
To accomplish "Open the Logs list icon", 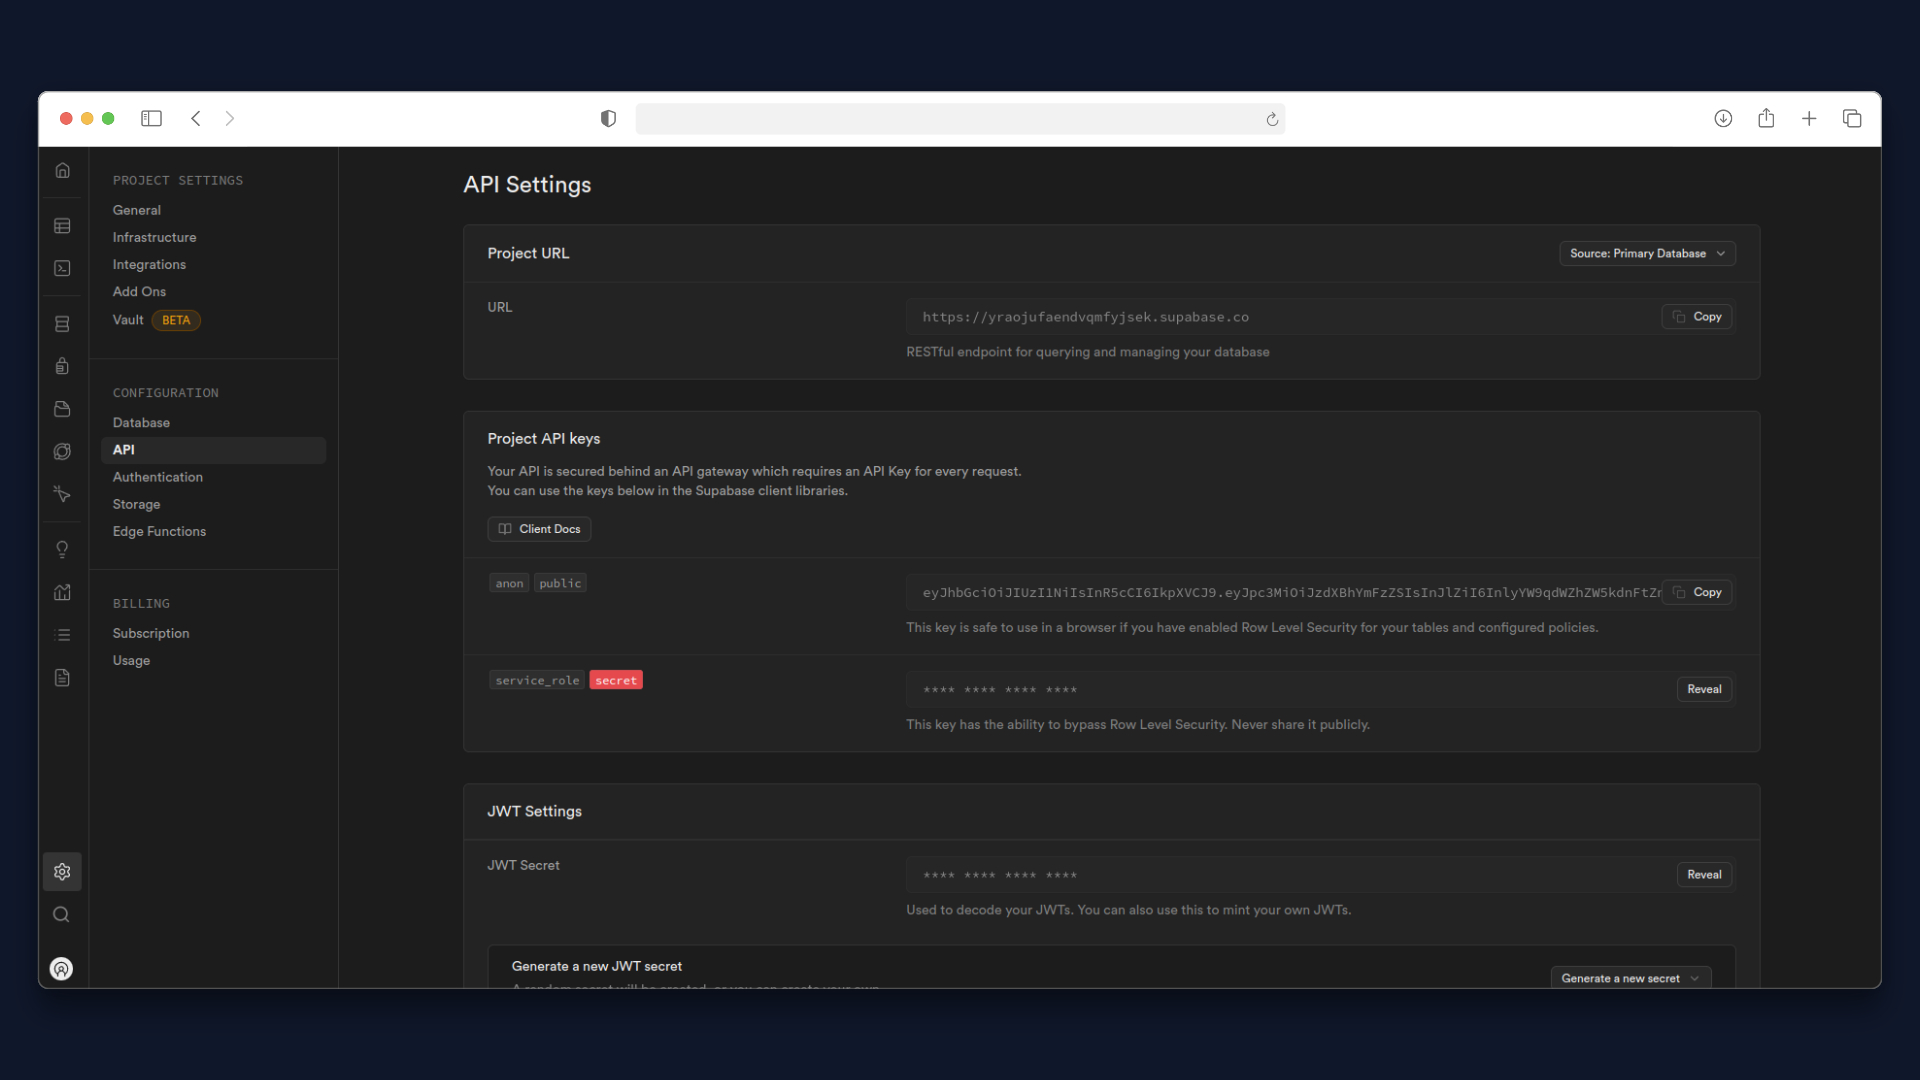I will [62, 635].
